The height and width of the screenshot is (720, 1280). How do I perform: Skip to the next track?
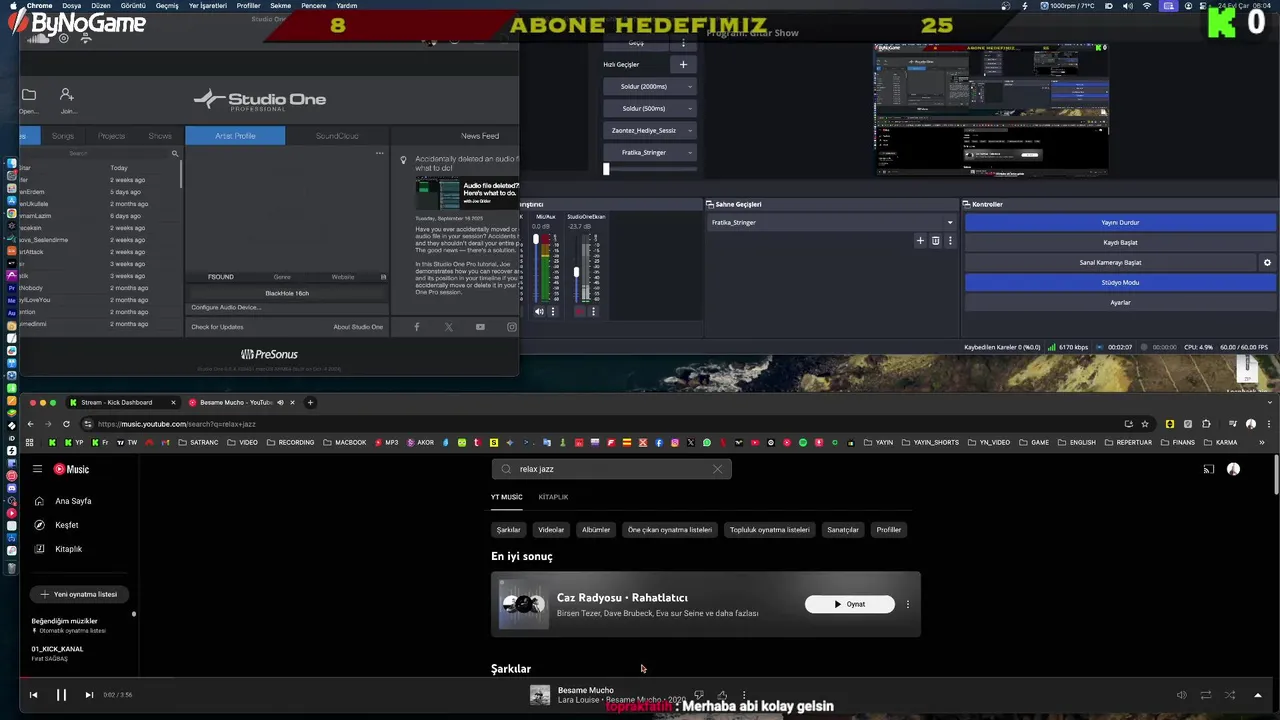pos(89,695)
